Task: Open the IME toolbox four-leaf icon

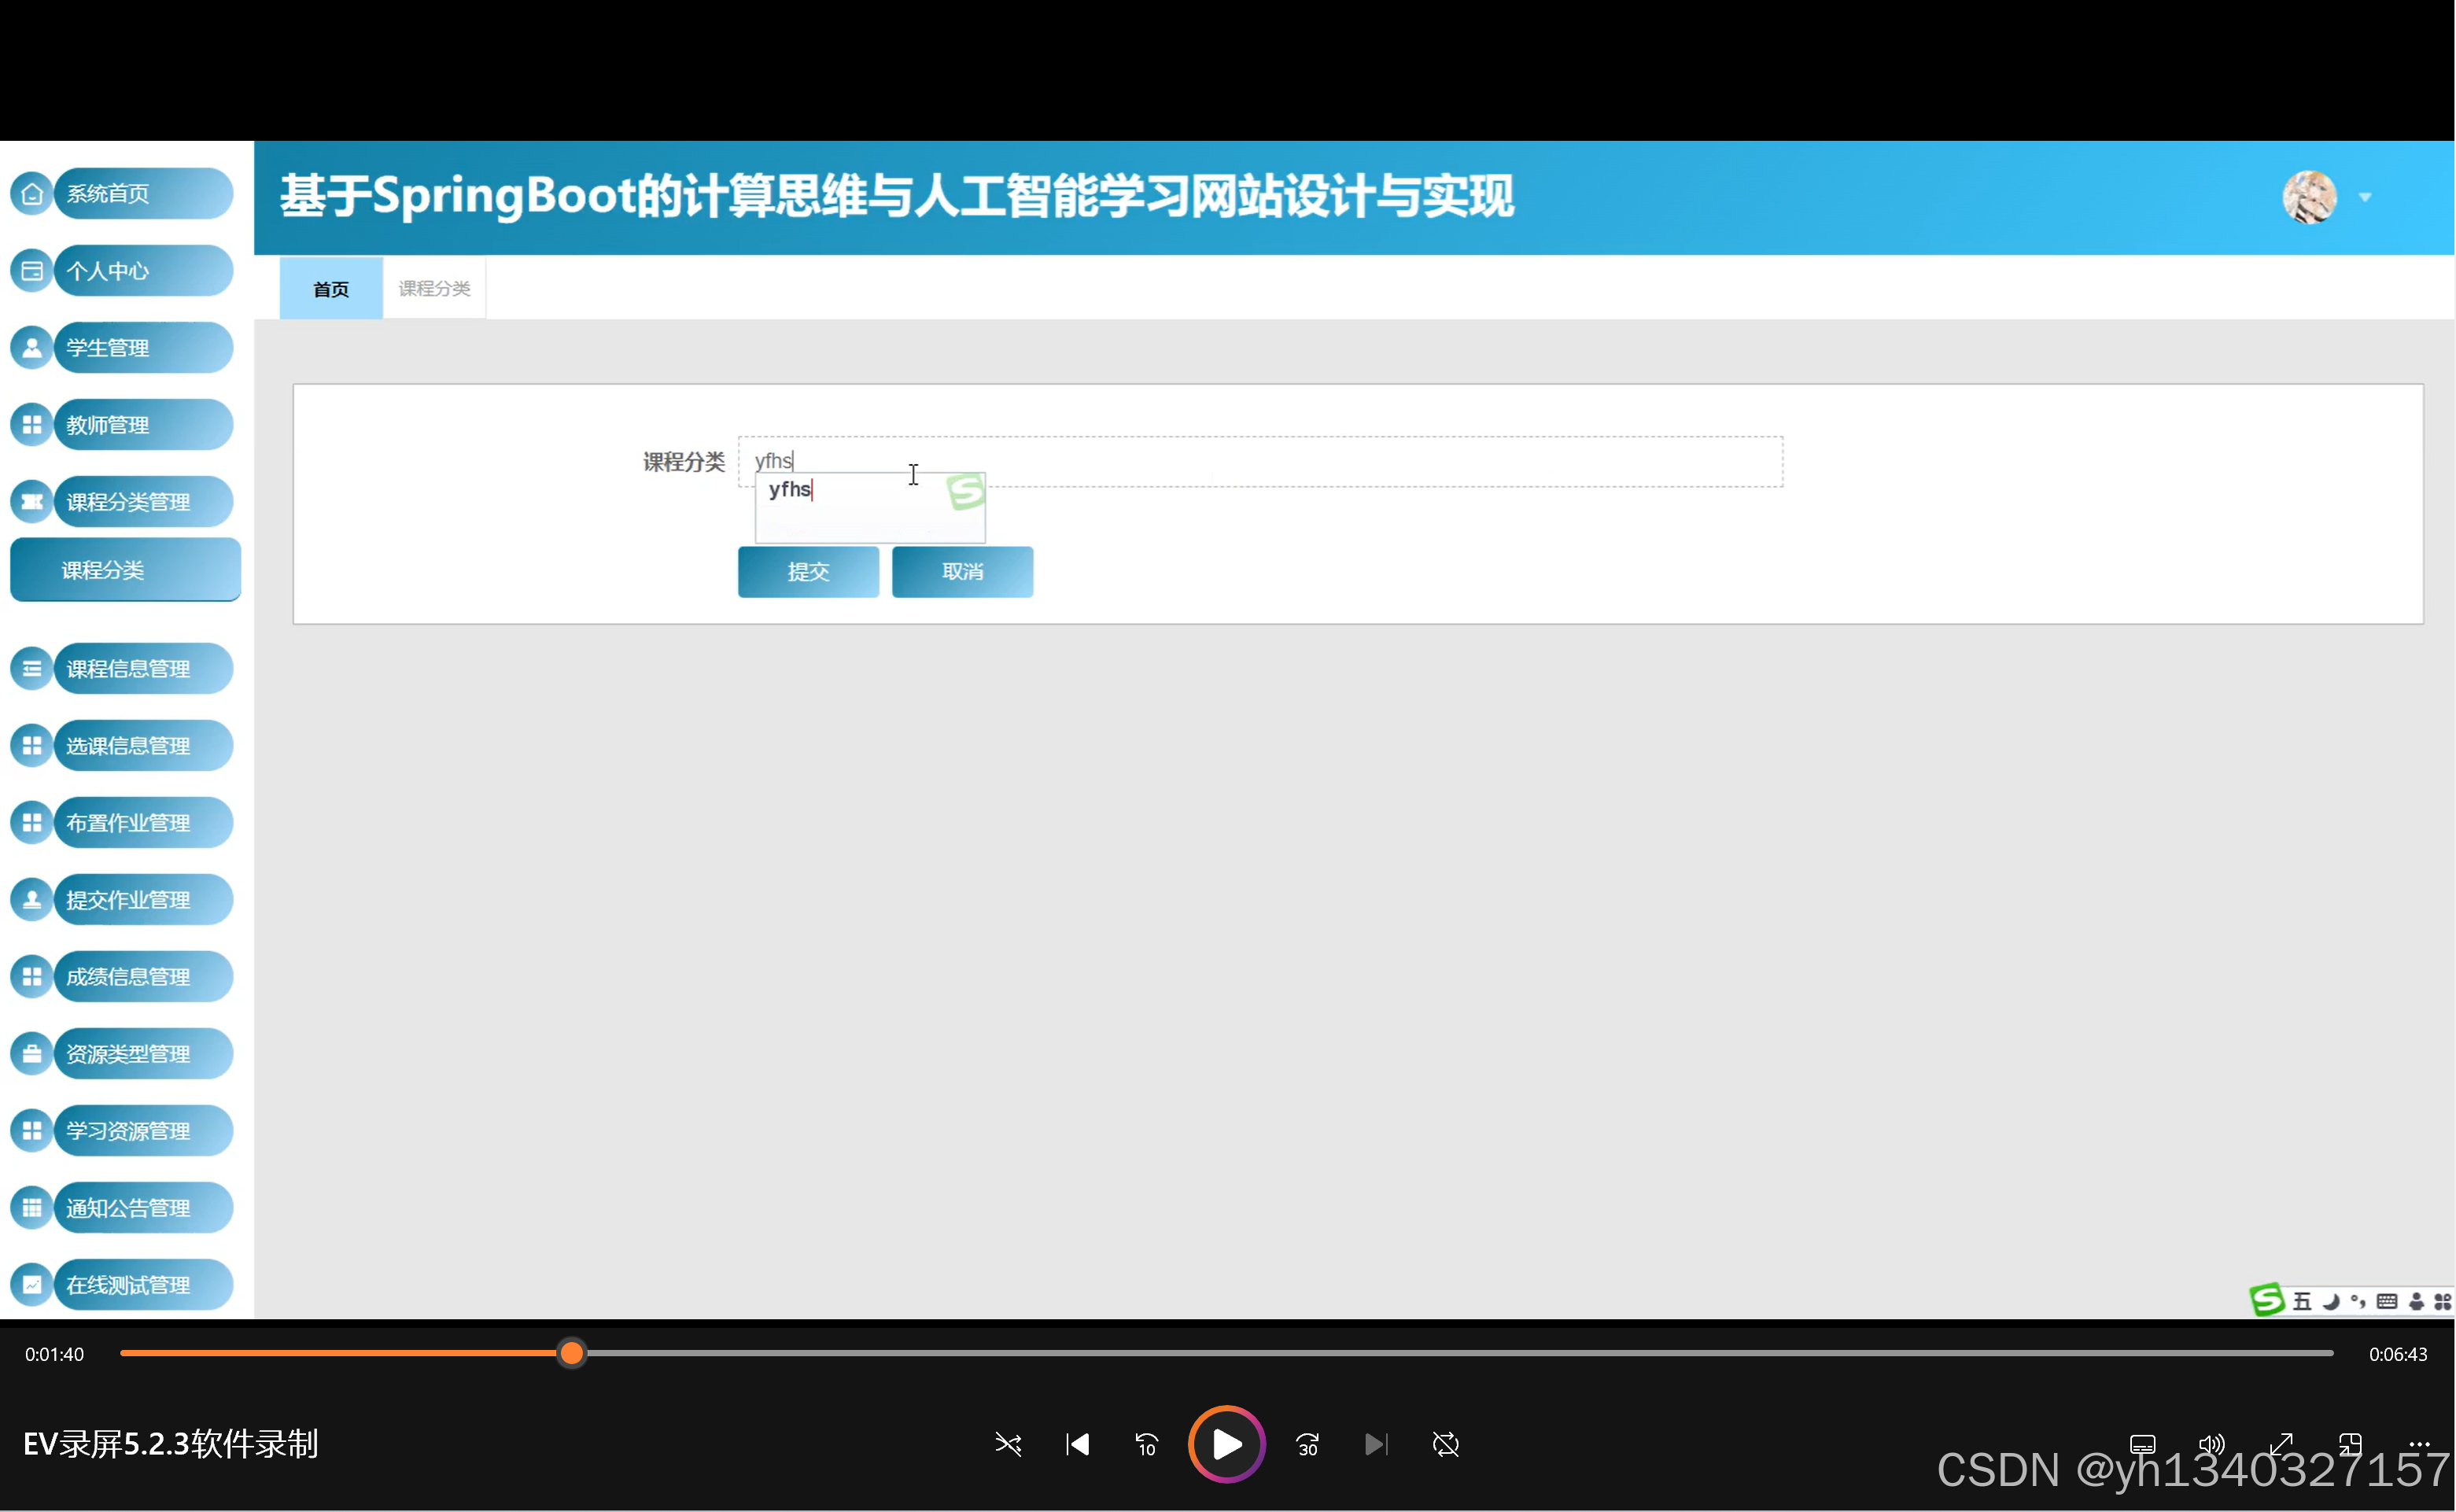Action: coord(2443,1301)
